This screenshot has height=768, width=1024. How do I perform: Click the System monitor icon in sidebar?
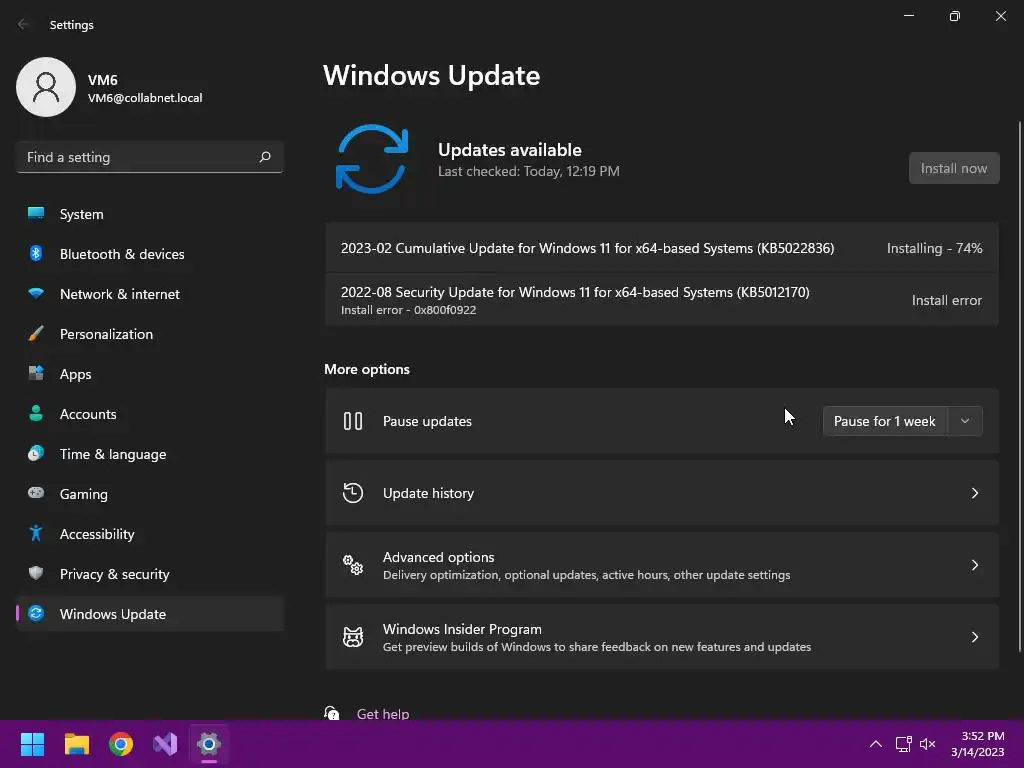pyautogui.click(x=36, y=214)
